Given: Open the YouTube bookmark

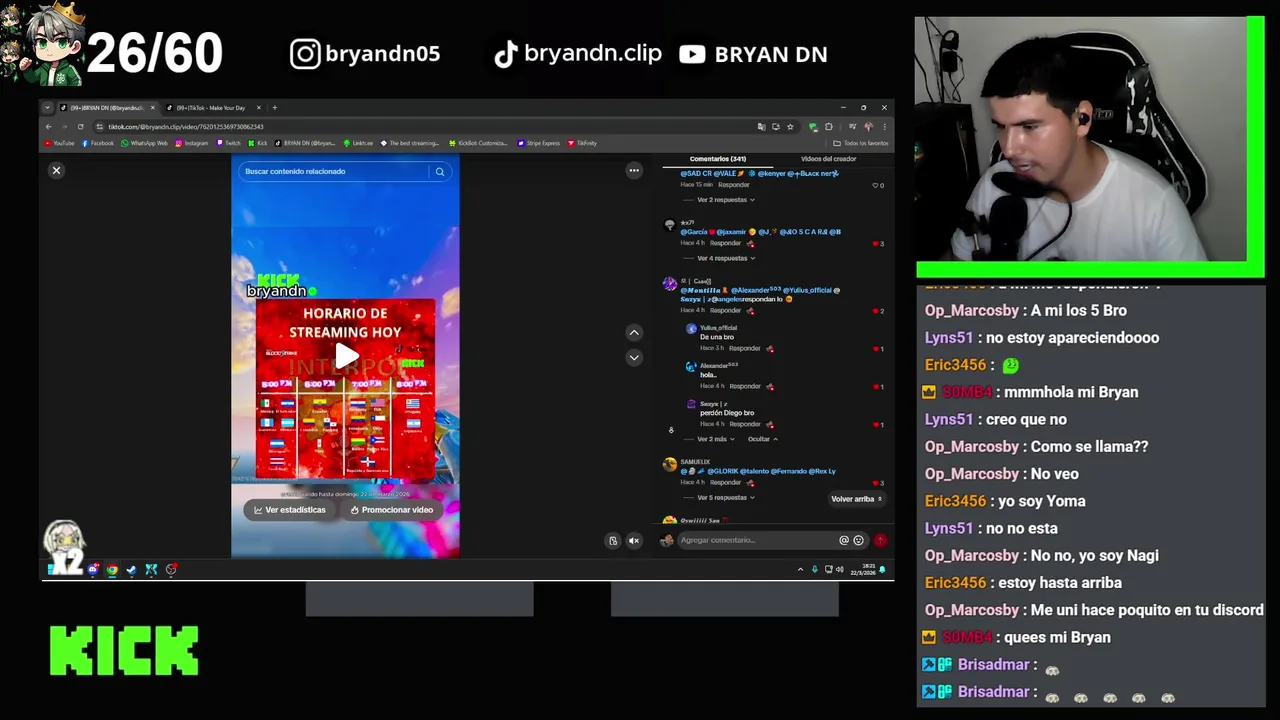Looking at the screenshot, I should (59, 143).
